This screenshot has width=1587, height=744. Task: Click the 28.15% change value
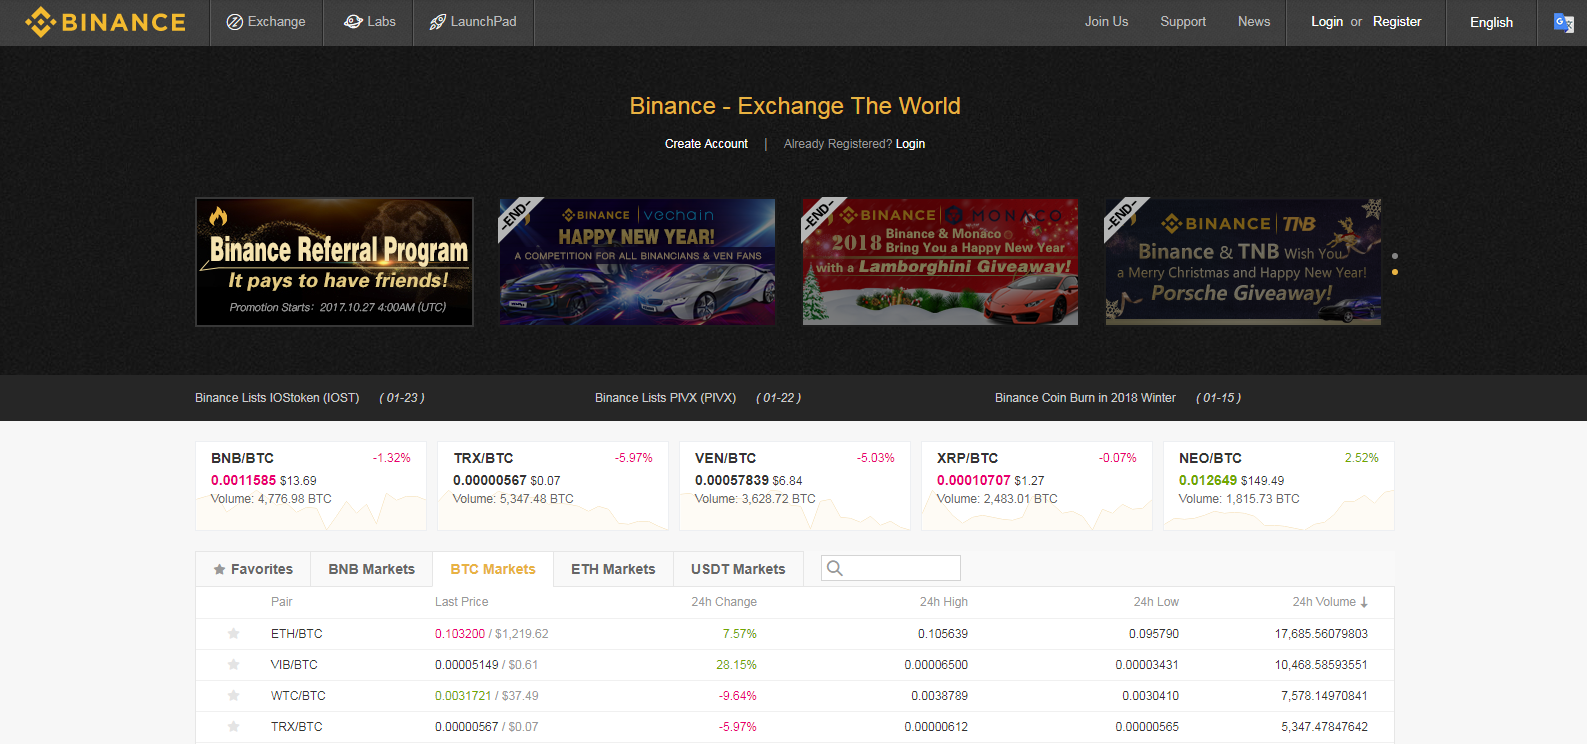(x=736, y=665)
